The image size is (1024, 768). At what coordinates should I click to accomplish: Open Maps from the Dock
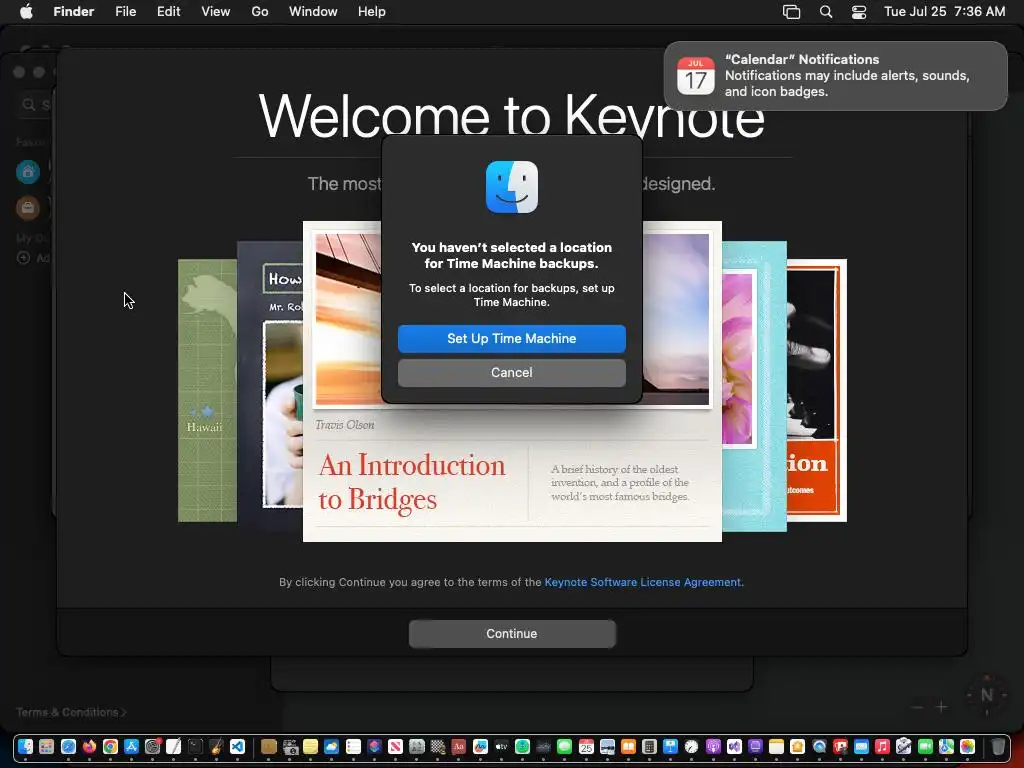(x=946, y=746)
